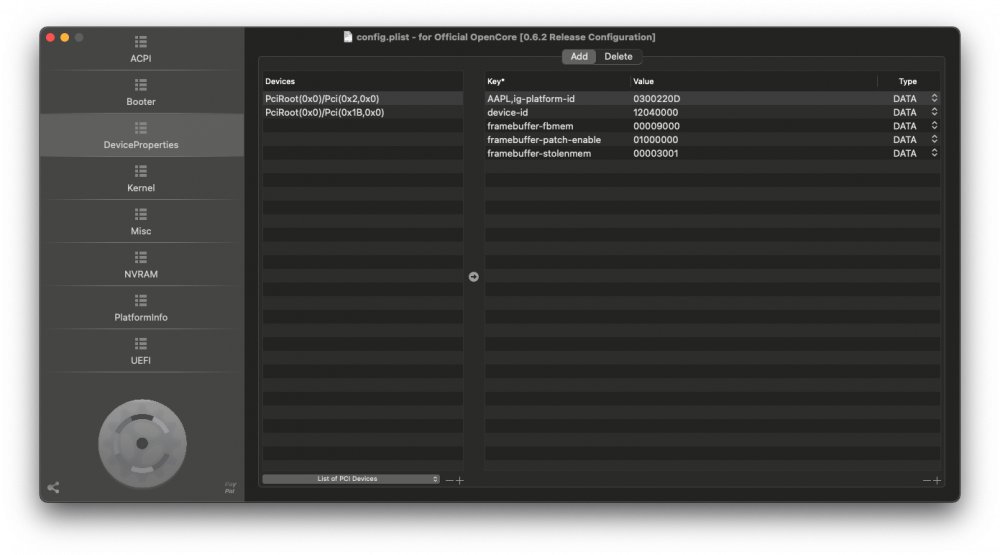Screen dimensions: 1000x555
Task: Select the framebuffer-fbmem key
Action: click(530, 126)
